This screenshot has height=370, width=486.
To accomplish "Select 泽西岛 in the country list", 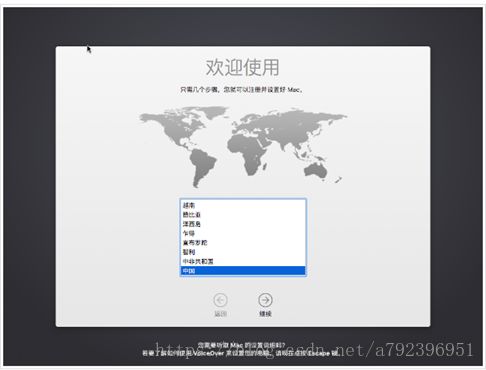I will click(243, 224).
